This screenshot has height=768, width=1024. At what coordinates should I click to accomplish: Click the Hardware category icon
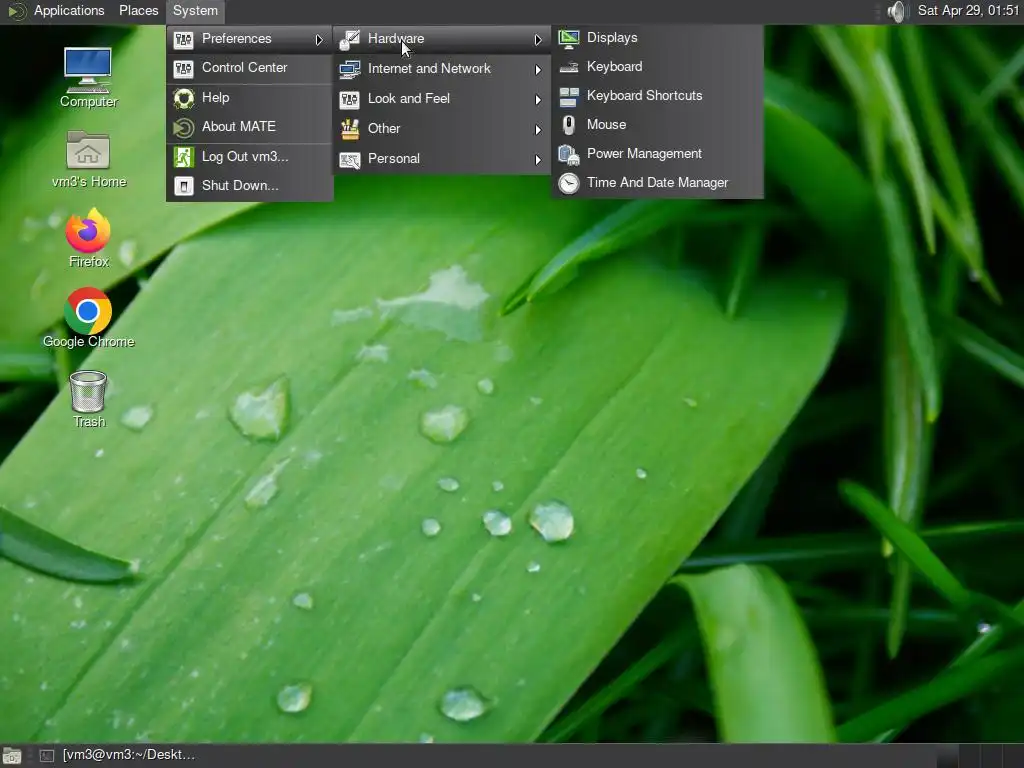349,39
